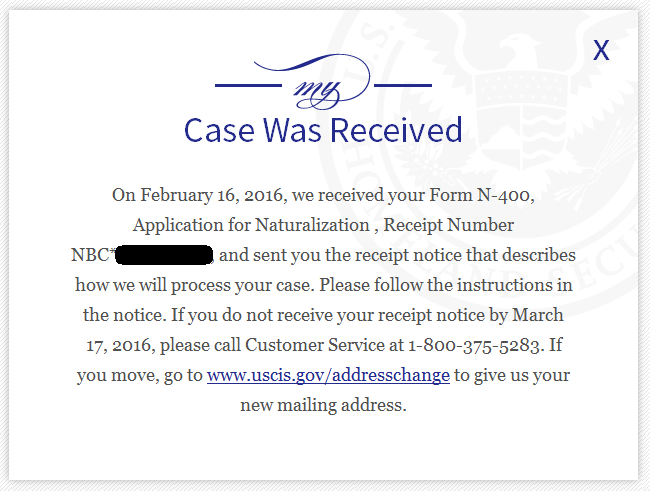Click the words "Receipt Number"
This screenshot has height=491, width=650.
click(449, 225)
